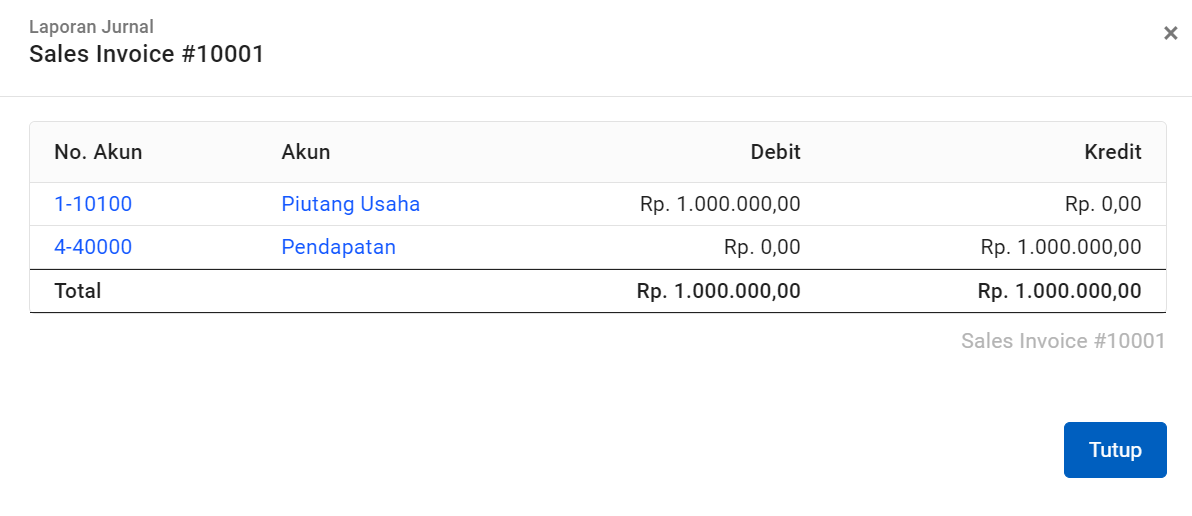Click the Kredit column header
This screenshot has height=516, width=1192.
click(1113, 152)
